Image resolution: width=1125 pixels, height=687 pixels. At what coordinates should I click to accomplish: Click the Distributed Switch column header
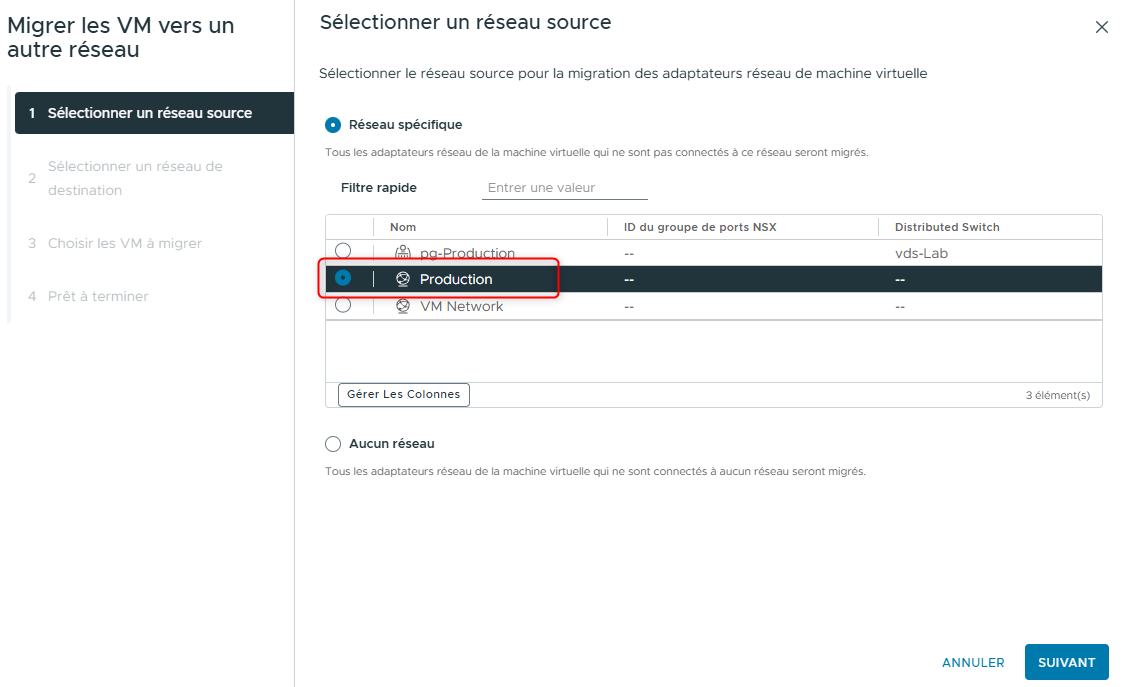[946, 227]
